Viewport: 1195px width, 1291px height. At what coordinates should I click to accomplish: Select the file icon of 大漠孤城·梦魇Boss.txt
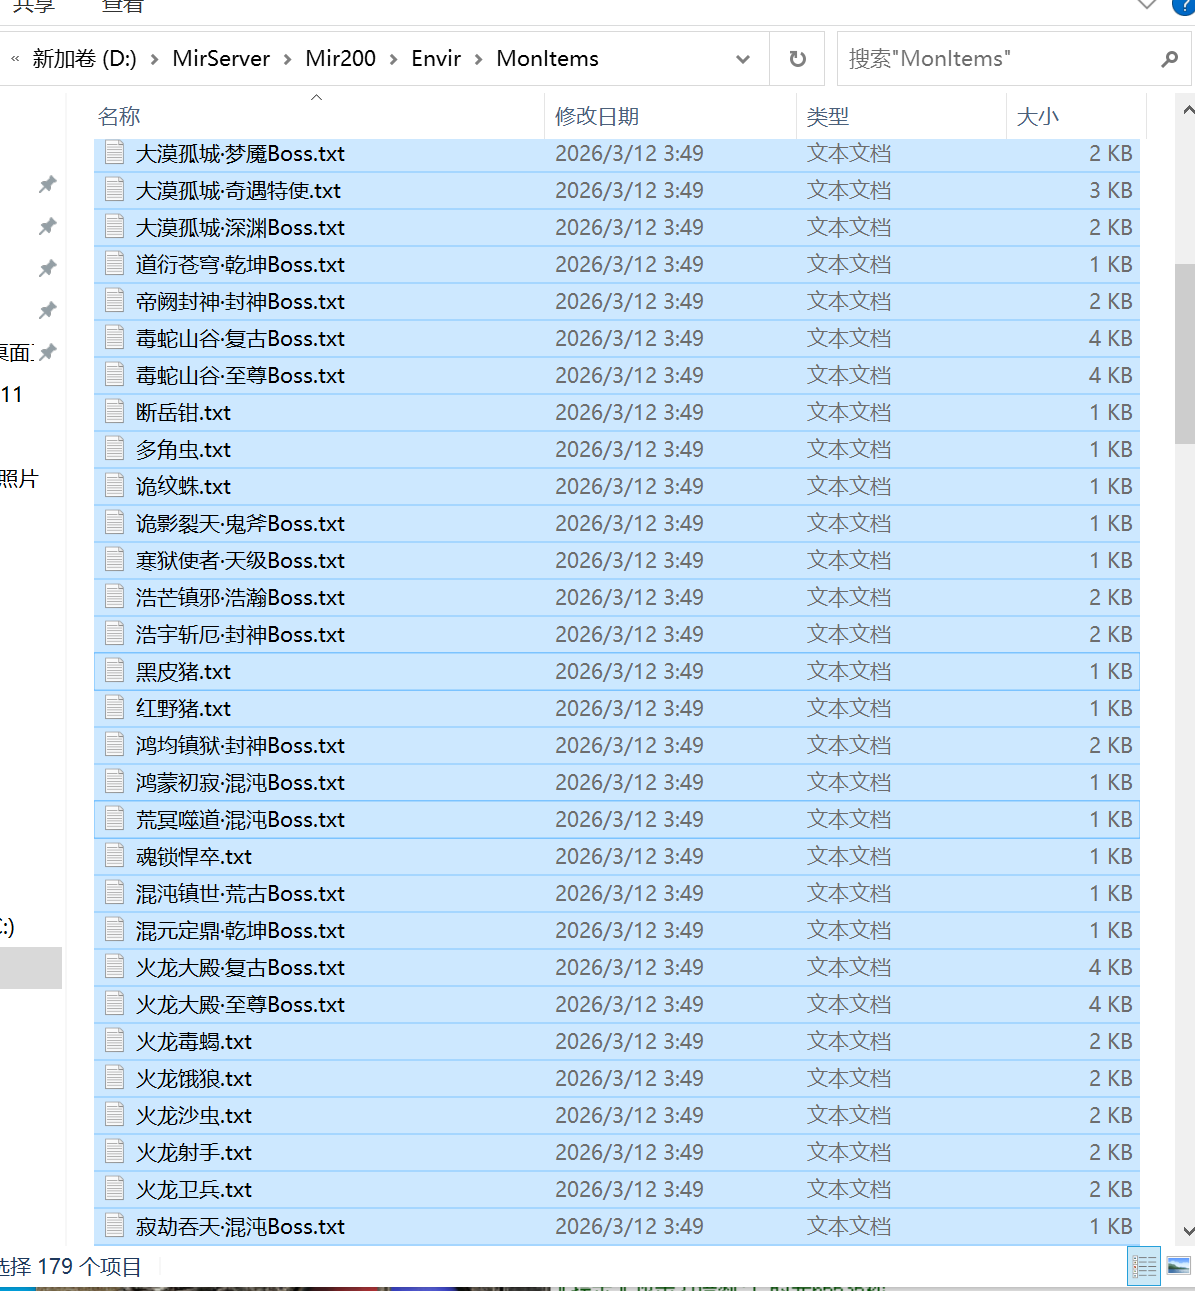(x=115, y=153)
